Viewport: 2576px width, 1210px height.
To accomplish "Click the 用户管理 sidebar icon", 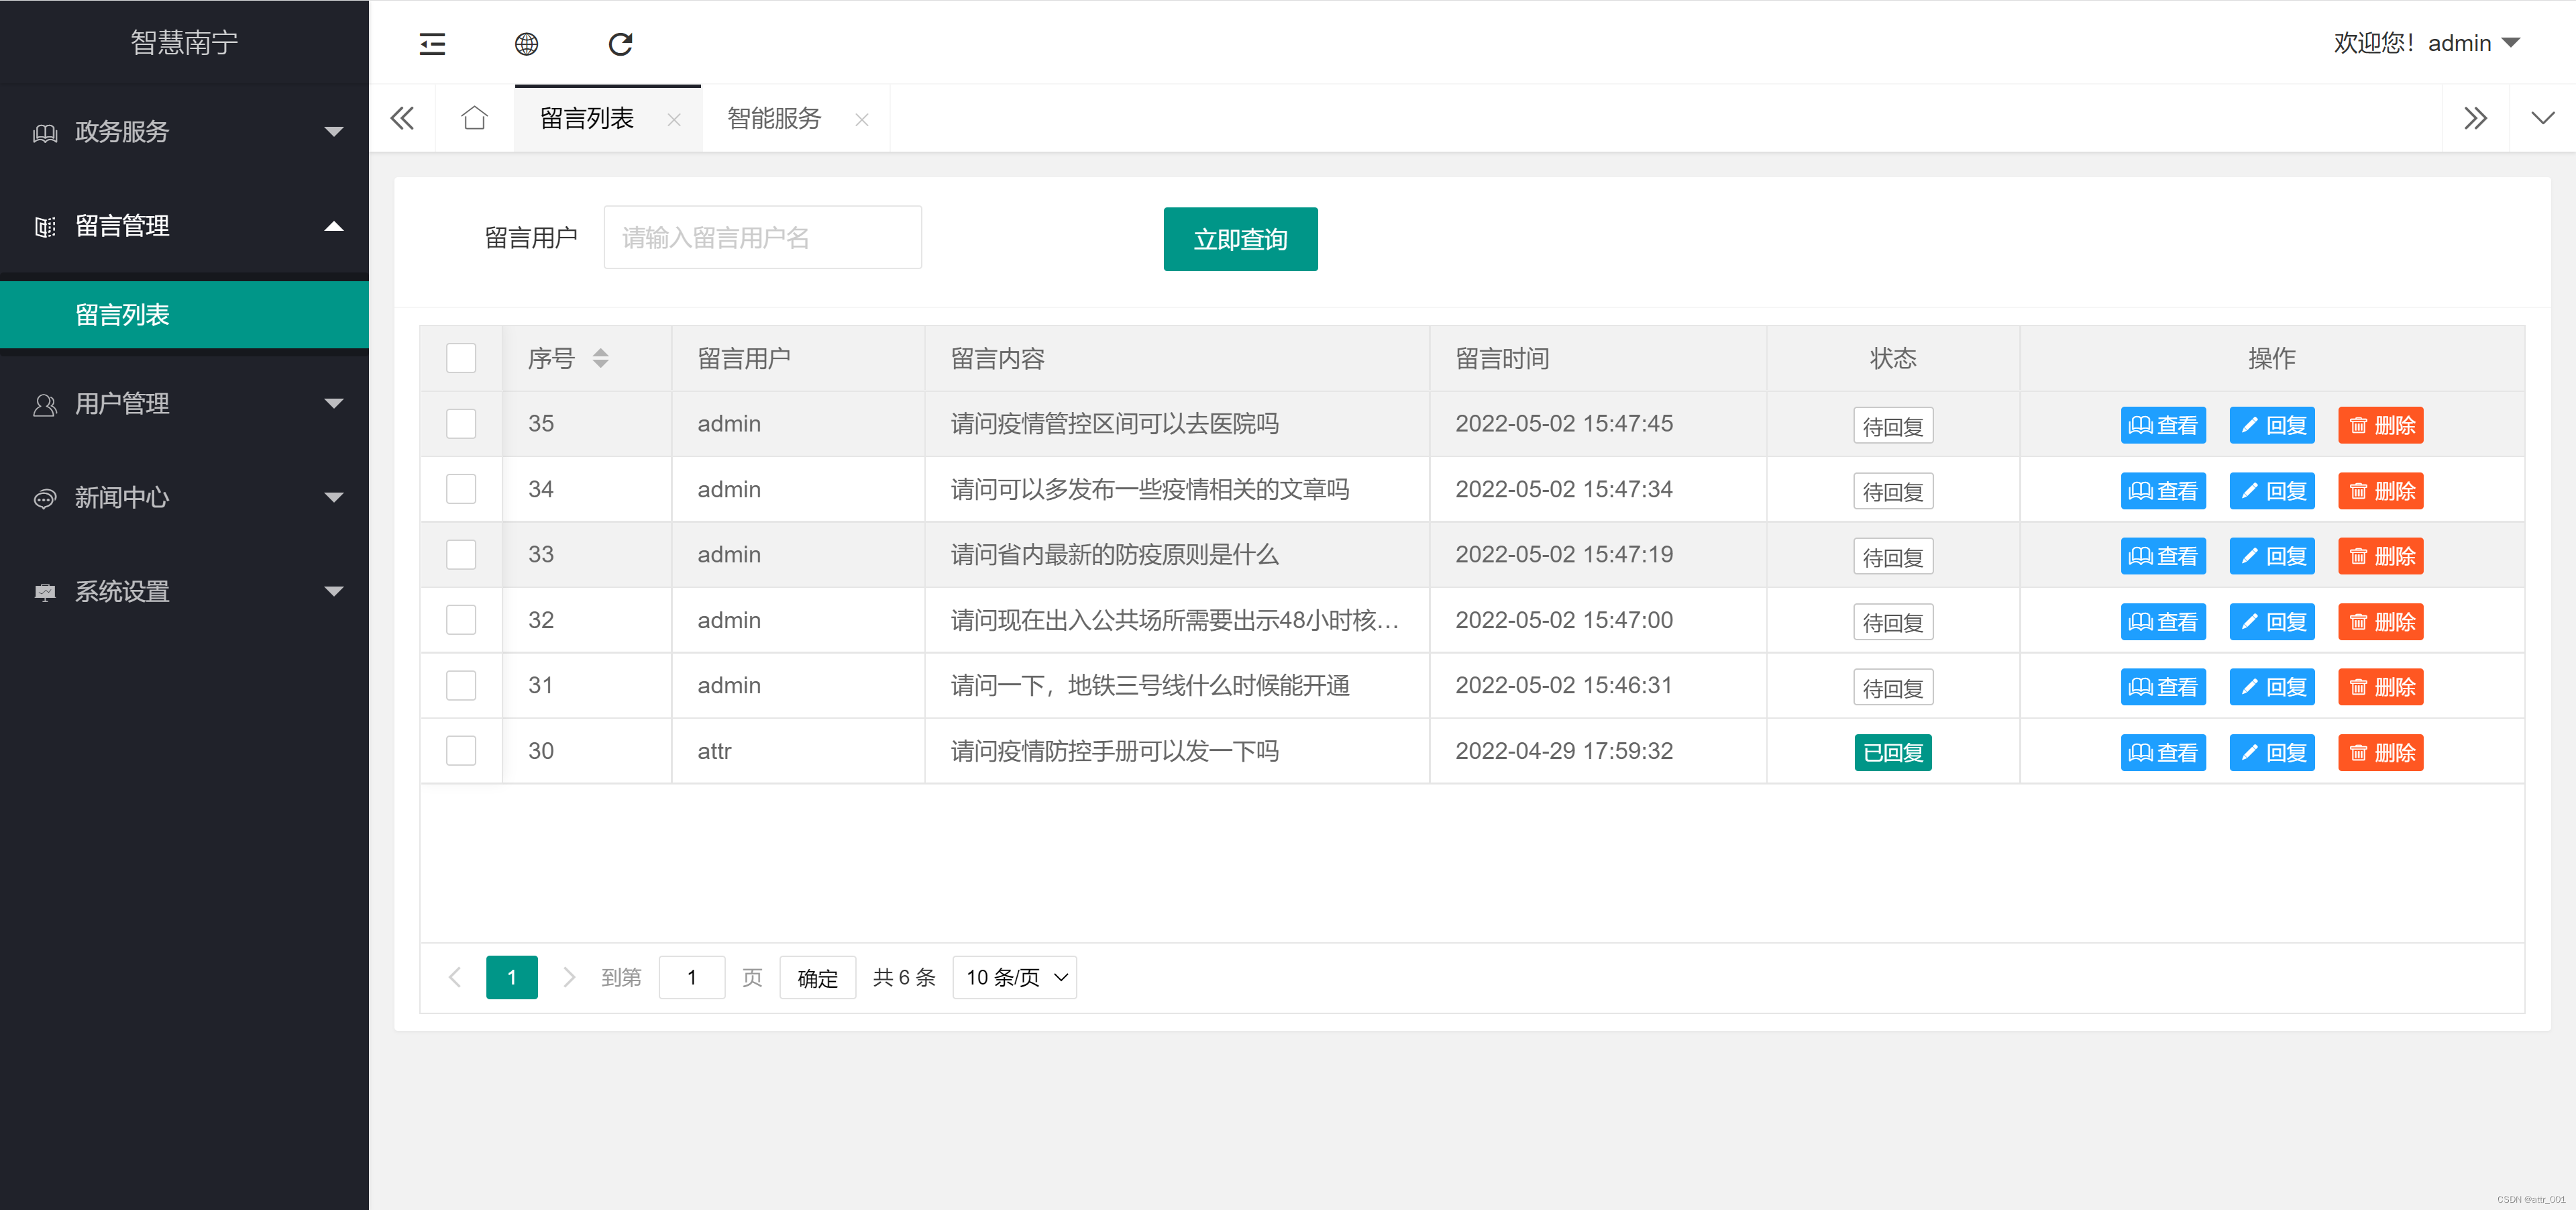I will point(44,404).
